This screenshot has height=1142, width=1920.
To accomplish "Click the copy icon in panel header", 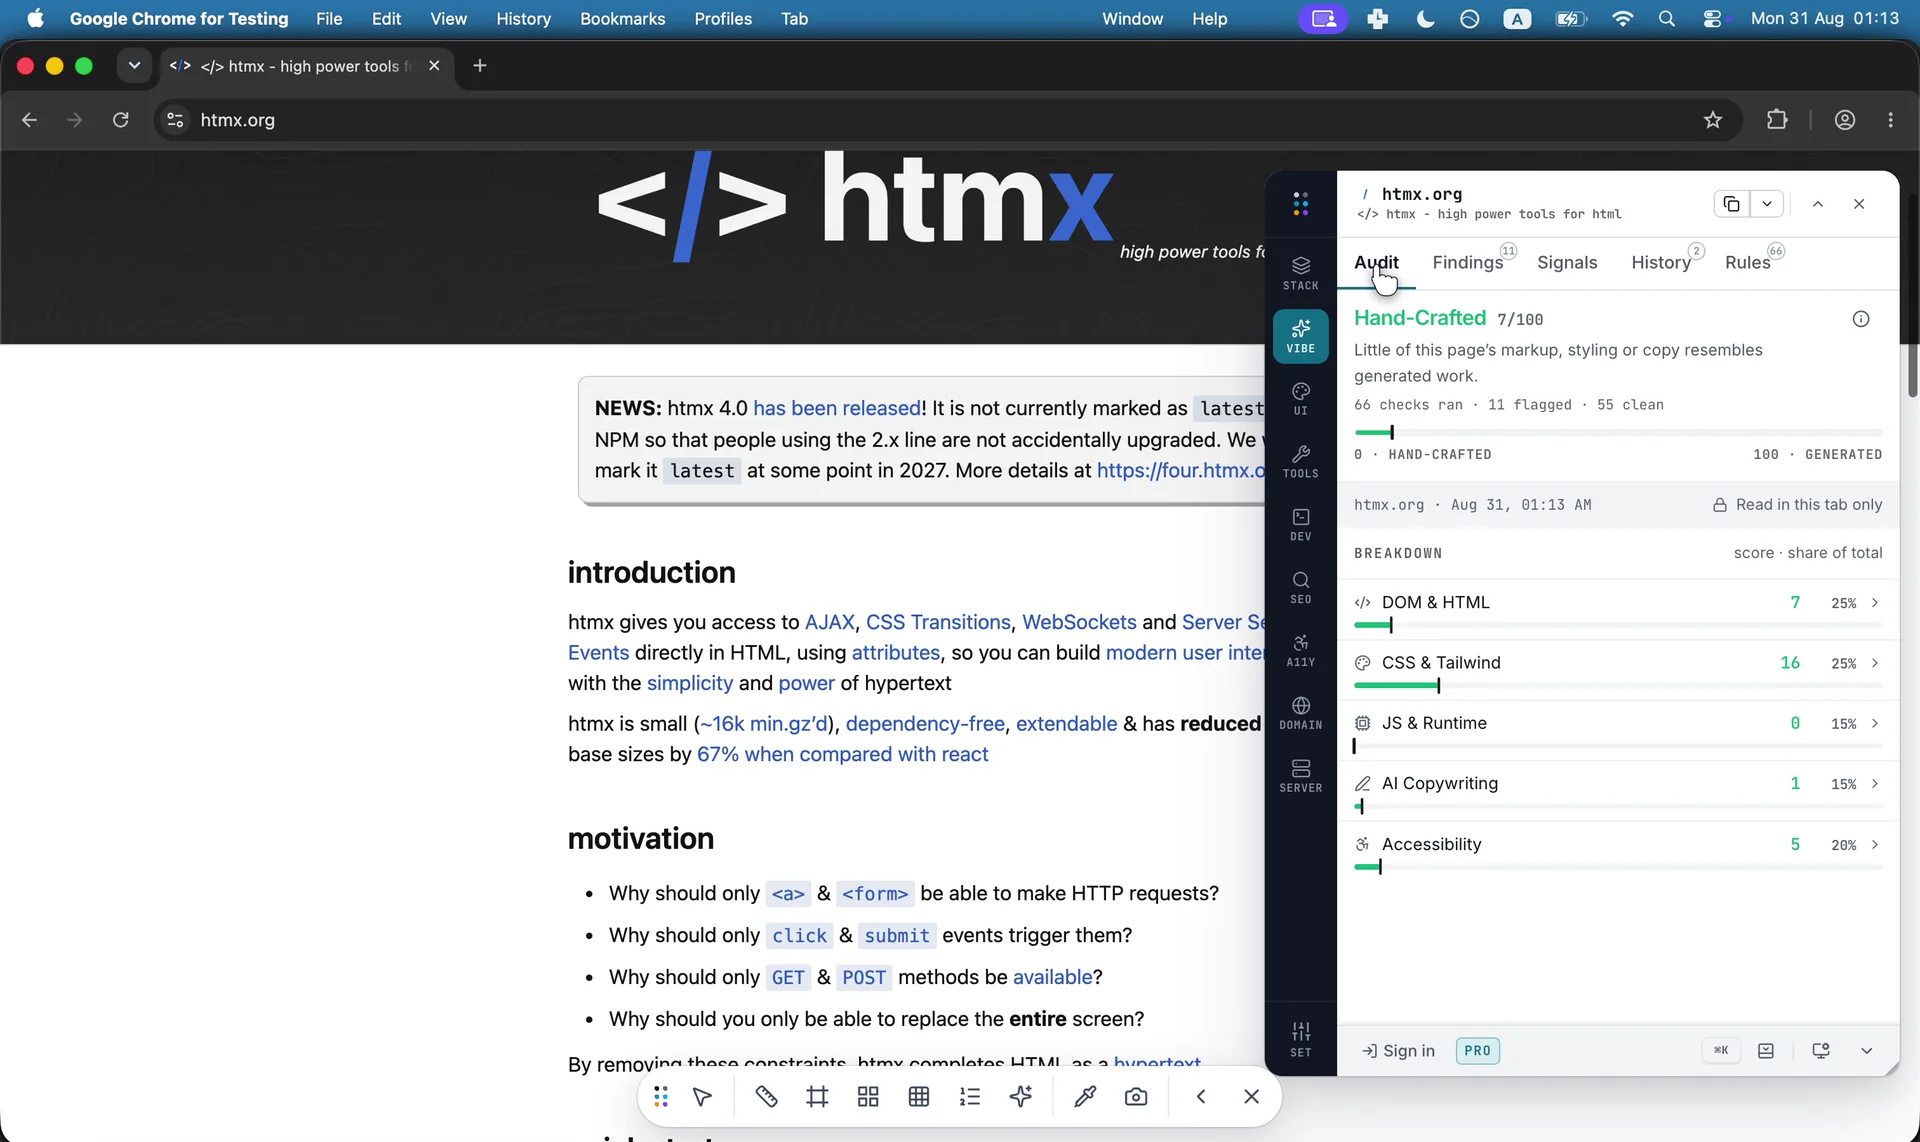I will pos(1731,204).
